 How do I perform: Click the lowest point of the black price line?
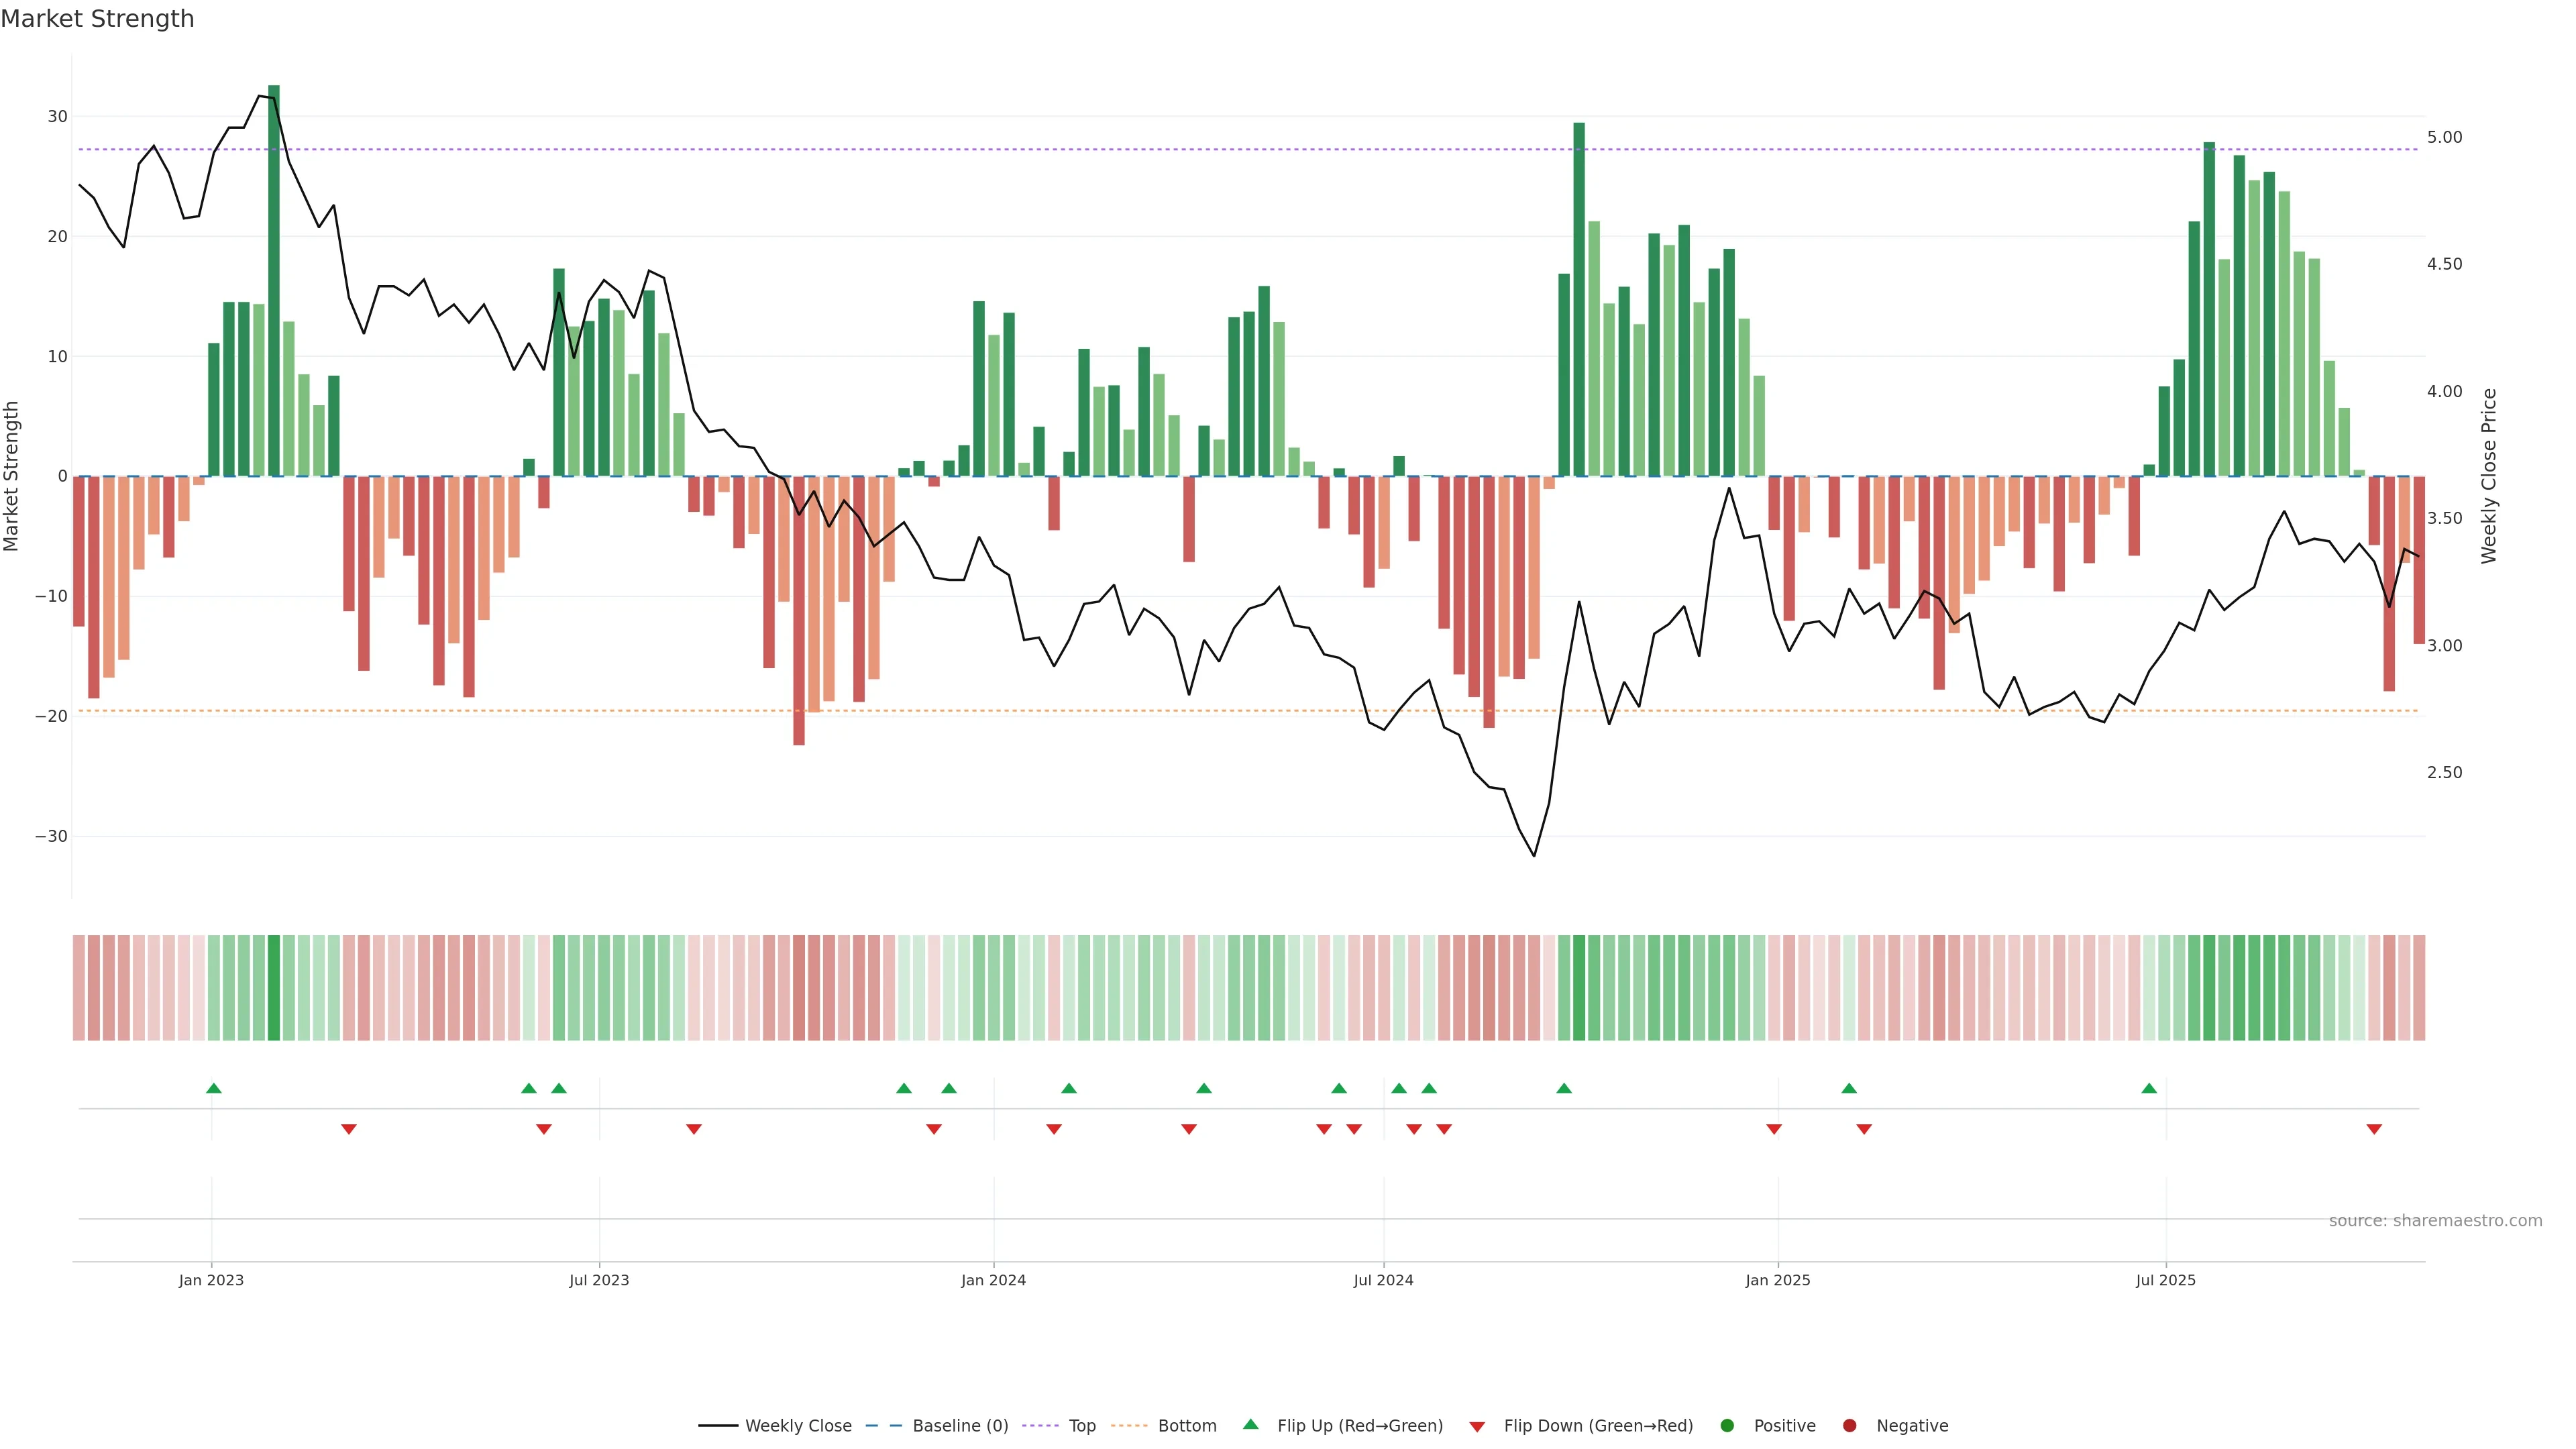click(x=1534, y=855)
